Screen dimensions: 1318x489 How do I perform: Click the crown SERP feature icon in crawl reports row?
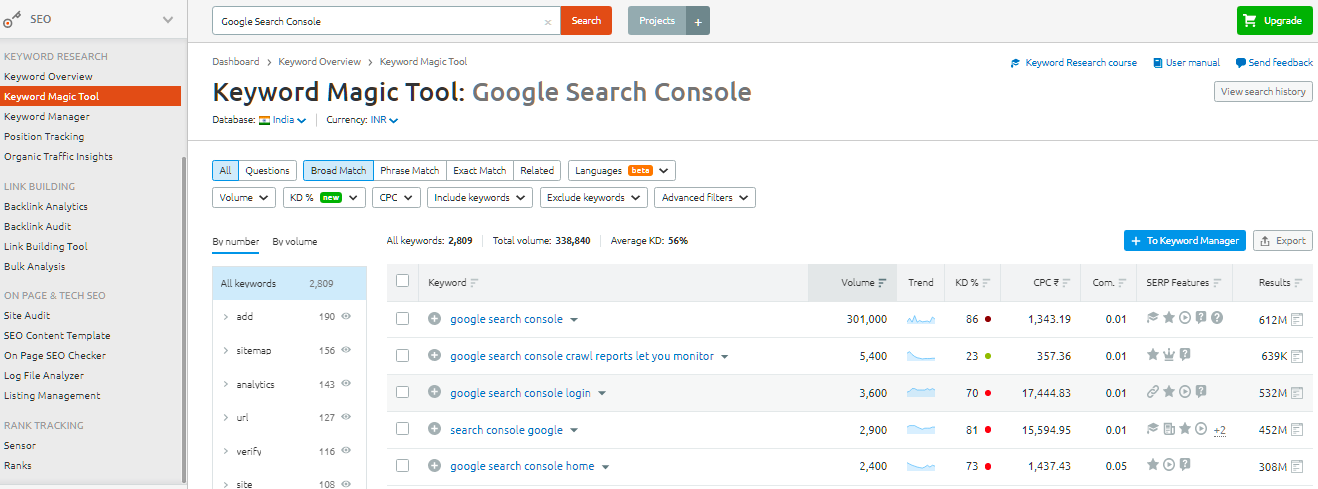tap(1168, 356)
